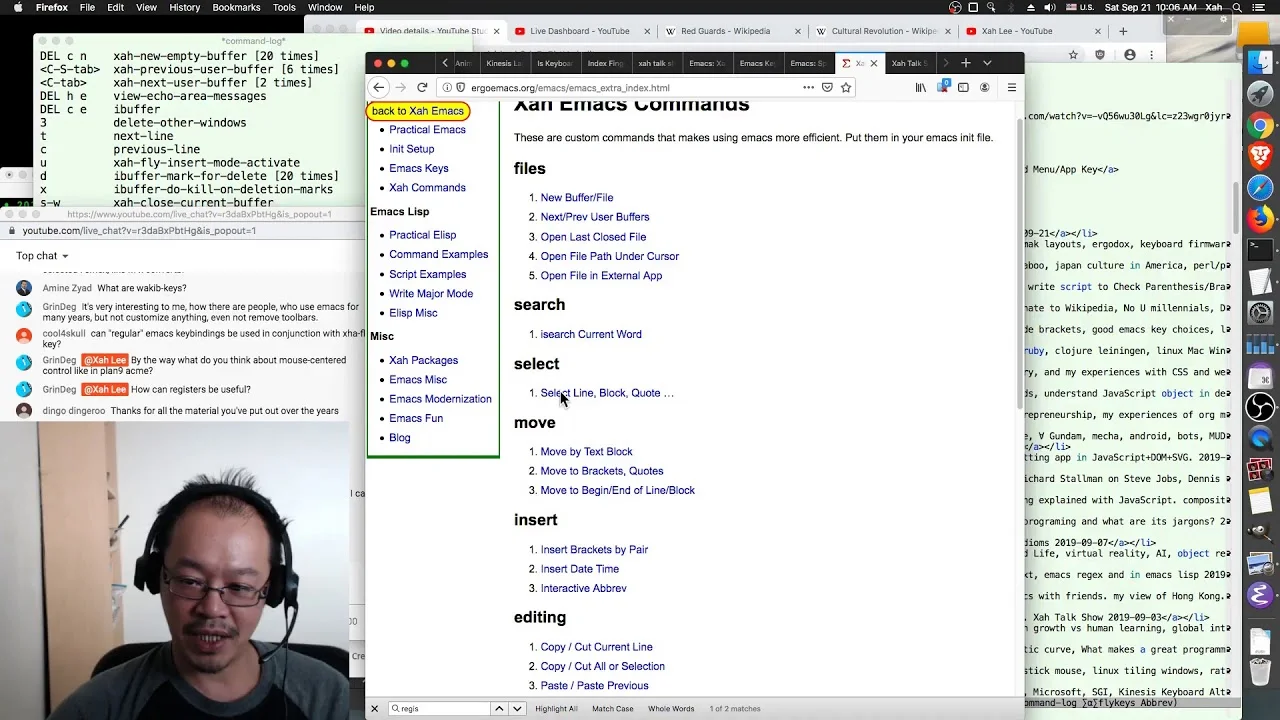Bookmark star in Chrome window

pyautogui.click(x=1073, y=55)
